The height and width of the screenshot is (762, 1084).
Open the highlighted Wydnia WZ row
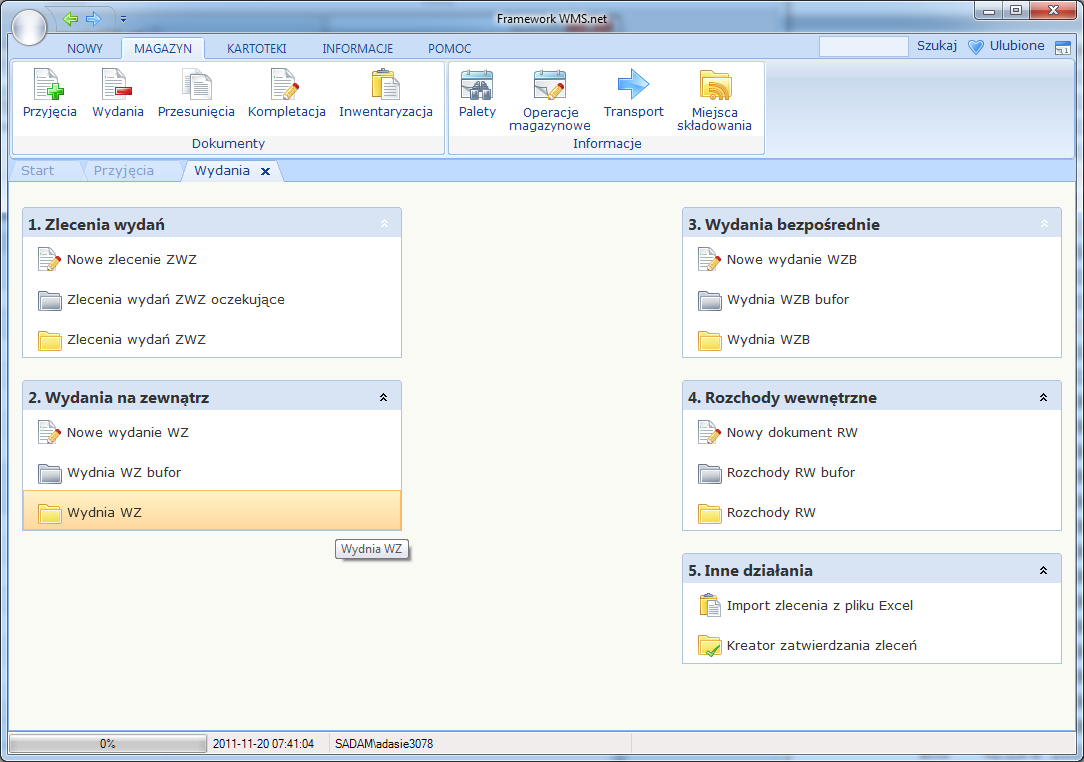(x=212, y=510)
